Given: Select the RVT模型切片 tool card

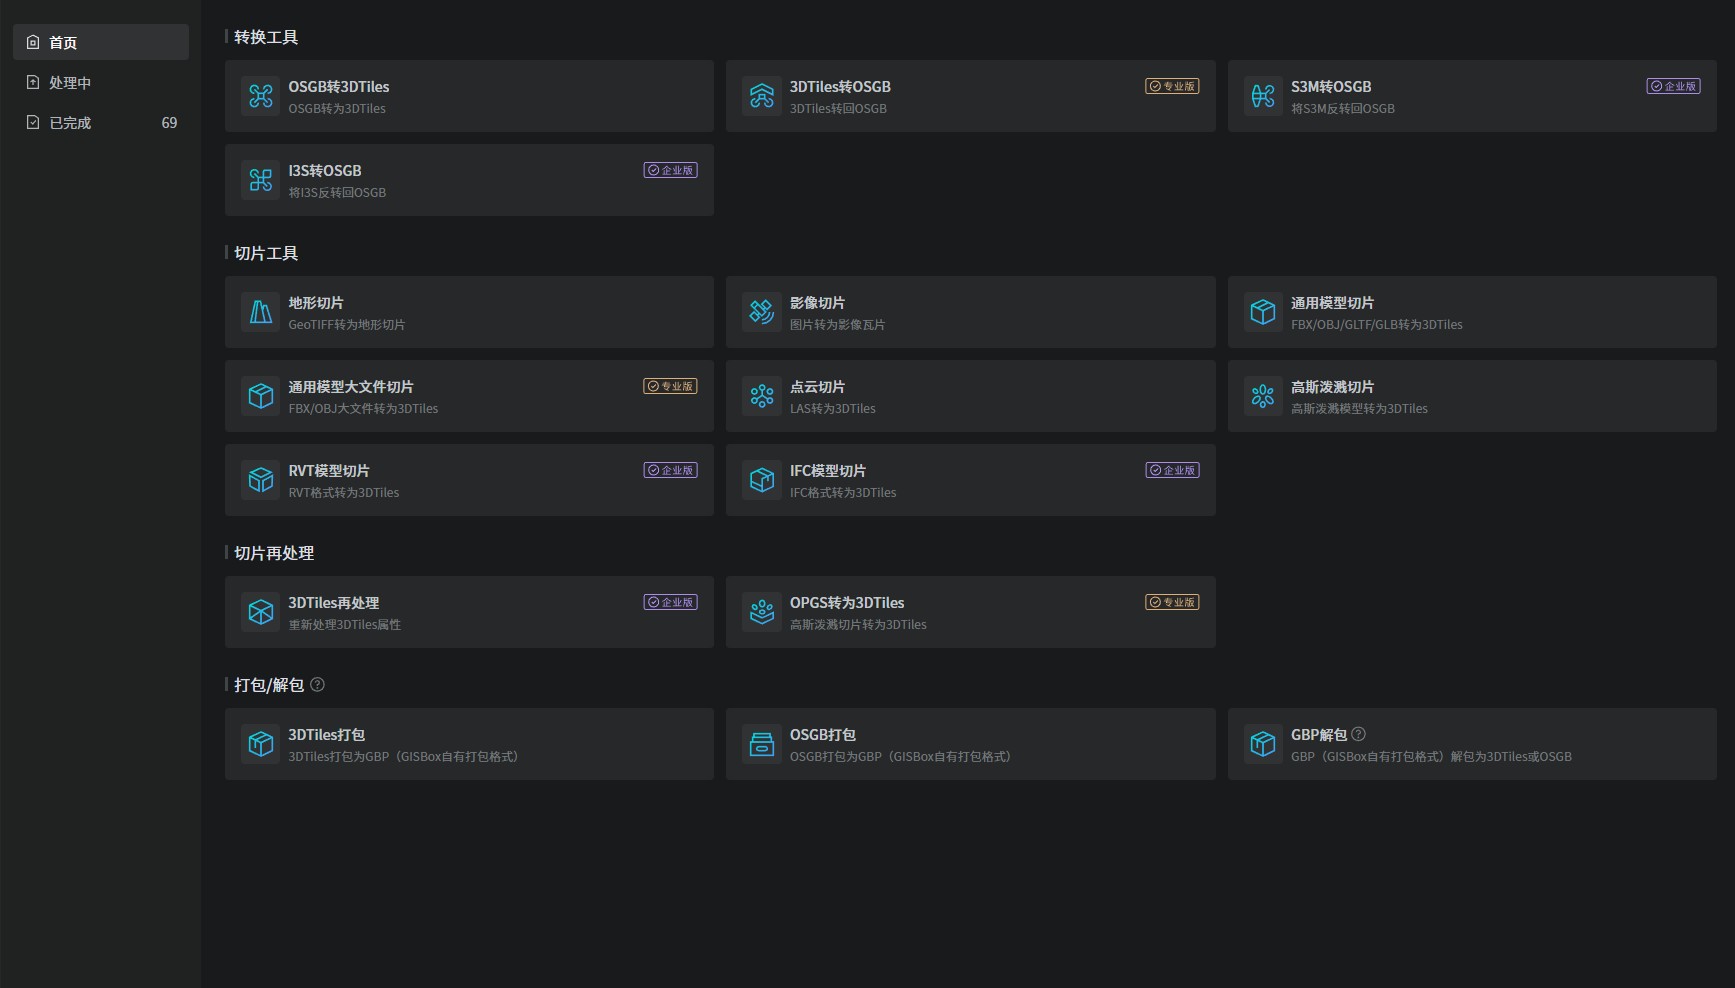Looking at the screenshot, I should coord(469,480).
